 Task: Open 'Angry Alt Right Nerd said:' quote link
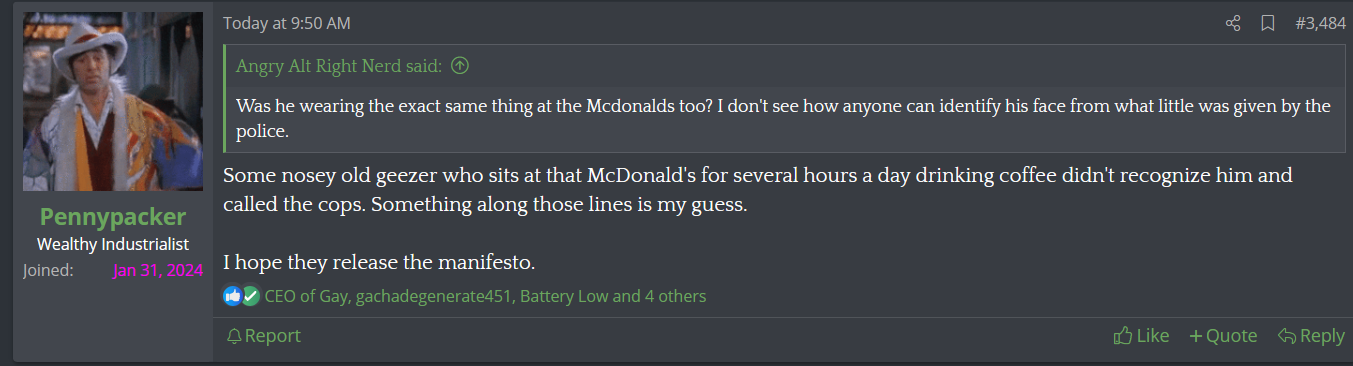339,67
